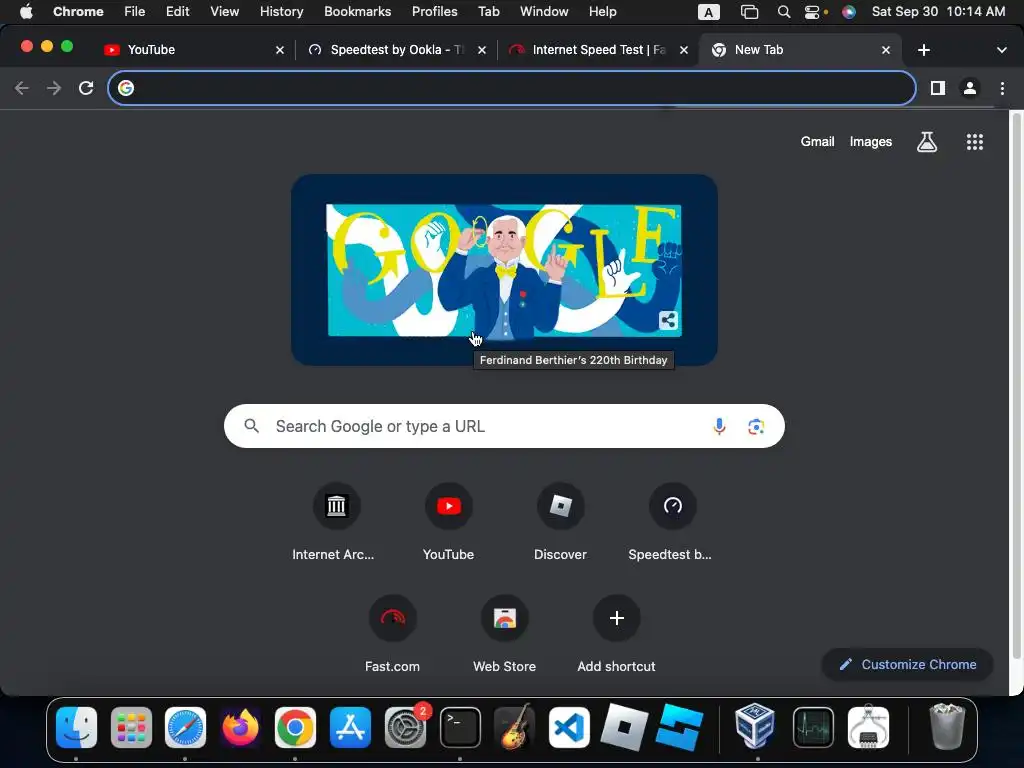Click Customize Chrome button
This screenshot has width=1024, height=768.
(x=908, y=665)
